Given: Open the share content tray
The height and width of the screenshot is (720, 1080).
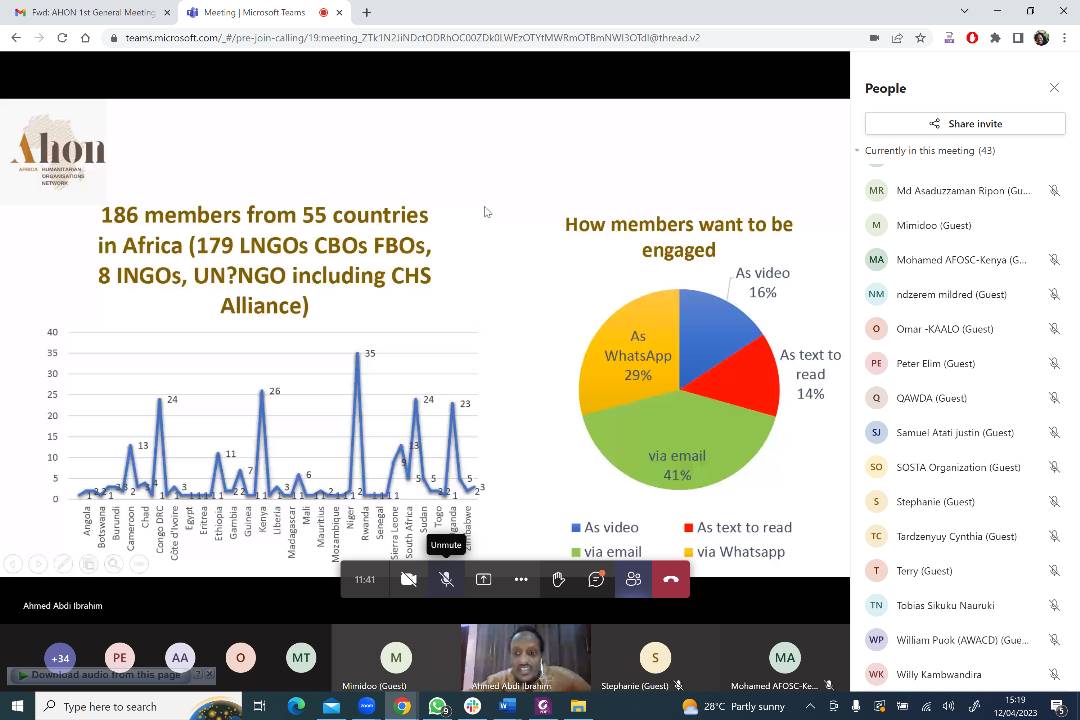Looking at the screenshot, I should click(x=483, y=579).
